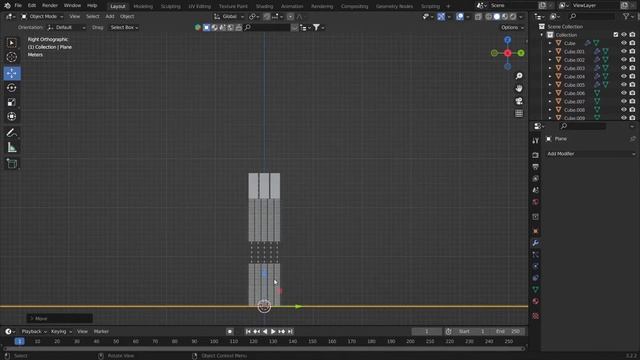This screenshot has width=640, height=360.
Task: Switch to Solid viewport shading
Action: point(496,17)
